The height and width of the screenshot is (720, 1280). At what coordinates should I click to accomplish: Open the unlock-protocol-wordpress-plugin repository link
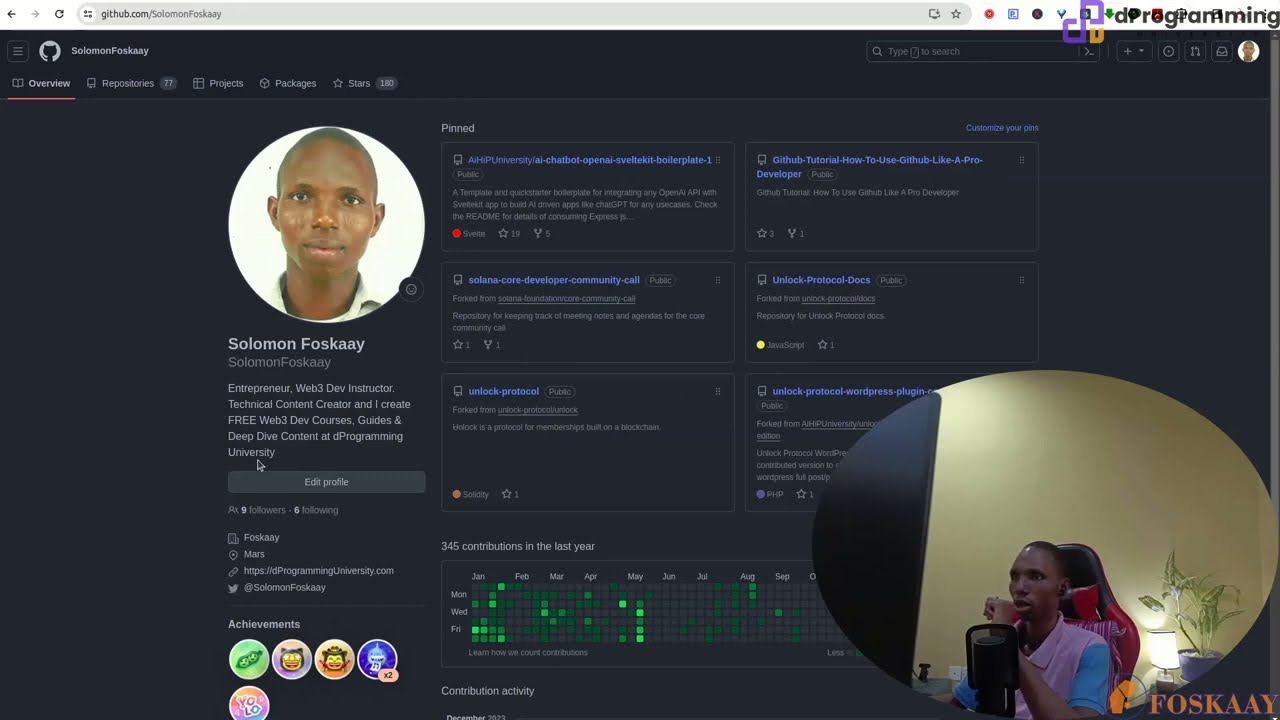coord(855,391)
